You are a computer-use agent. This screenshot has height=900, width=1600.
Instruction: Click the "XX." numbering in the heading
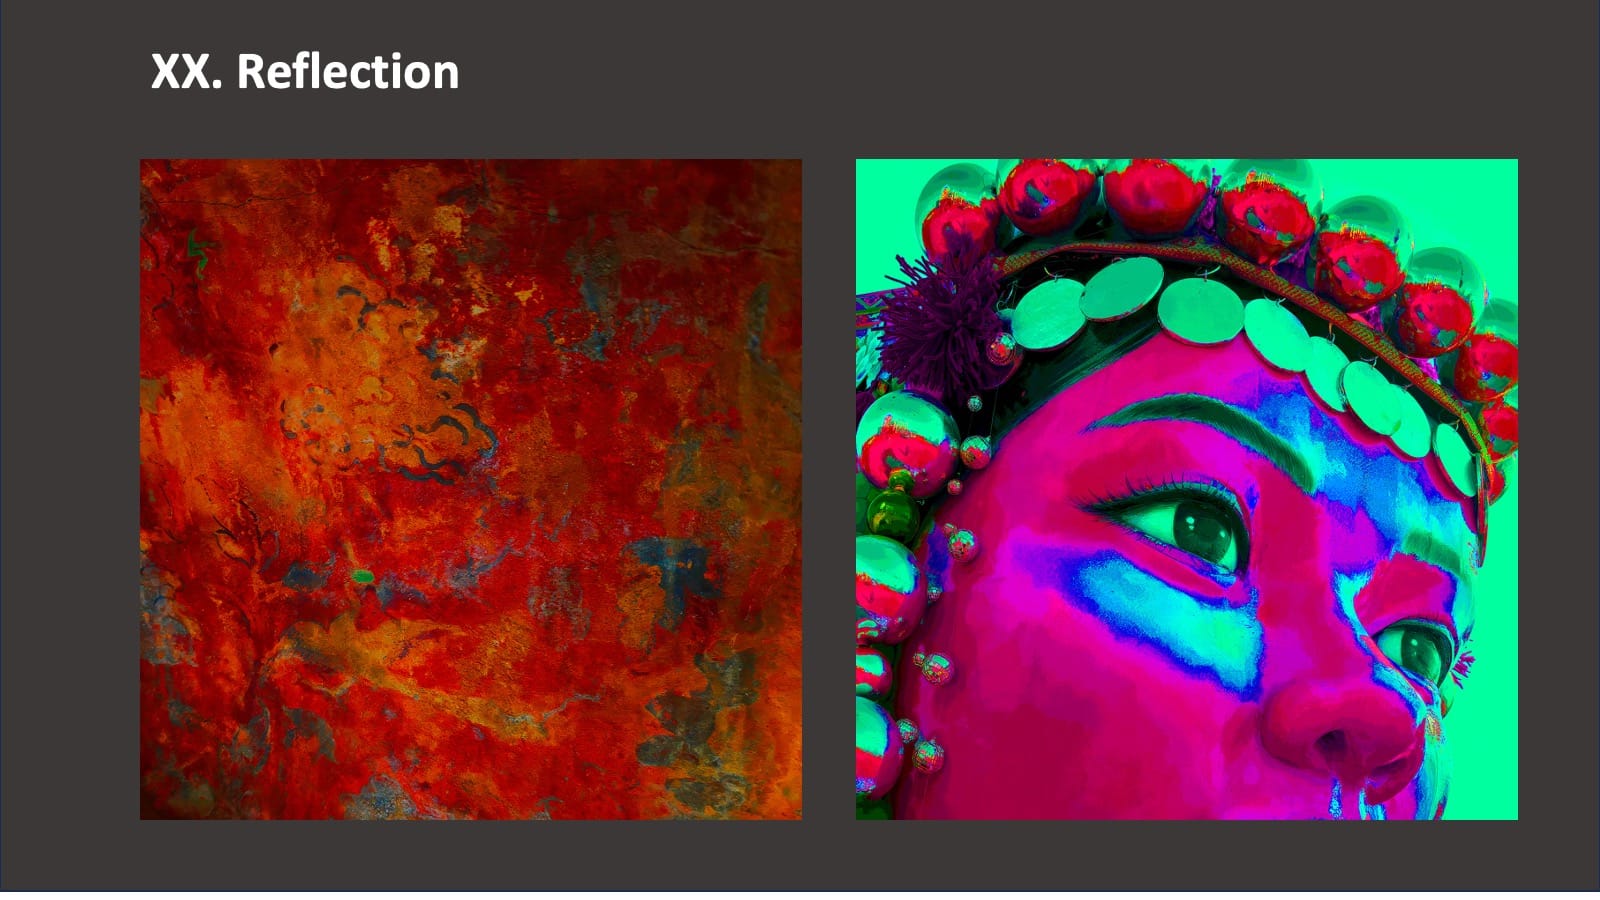[x=186, y=72]
